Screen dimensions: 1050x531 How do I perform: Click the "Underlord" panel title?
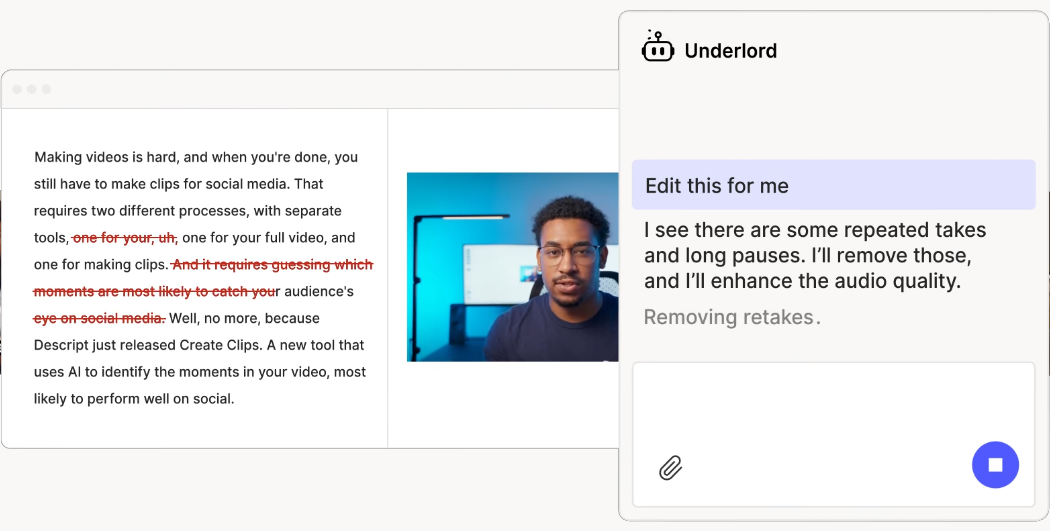tap(730, 51)
